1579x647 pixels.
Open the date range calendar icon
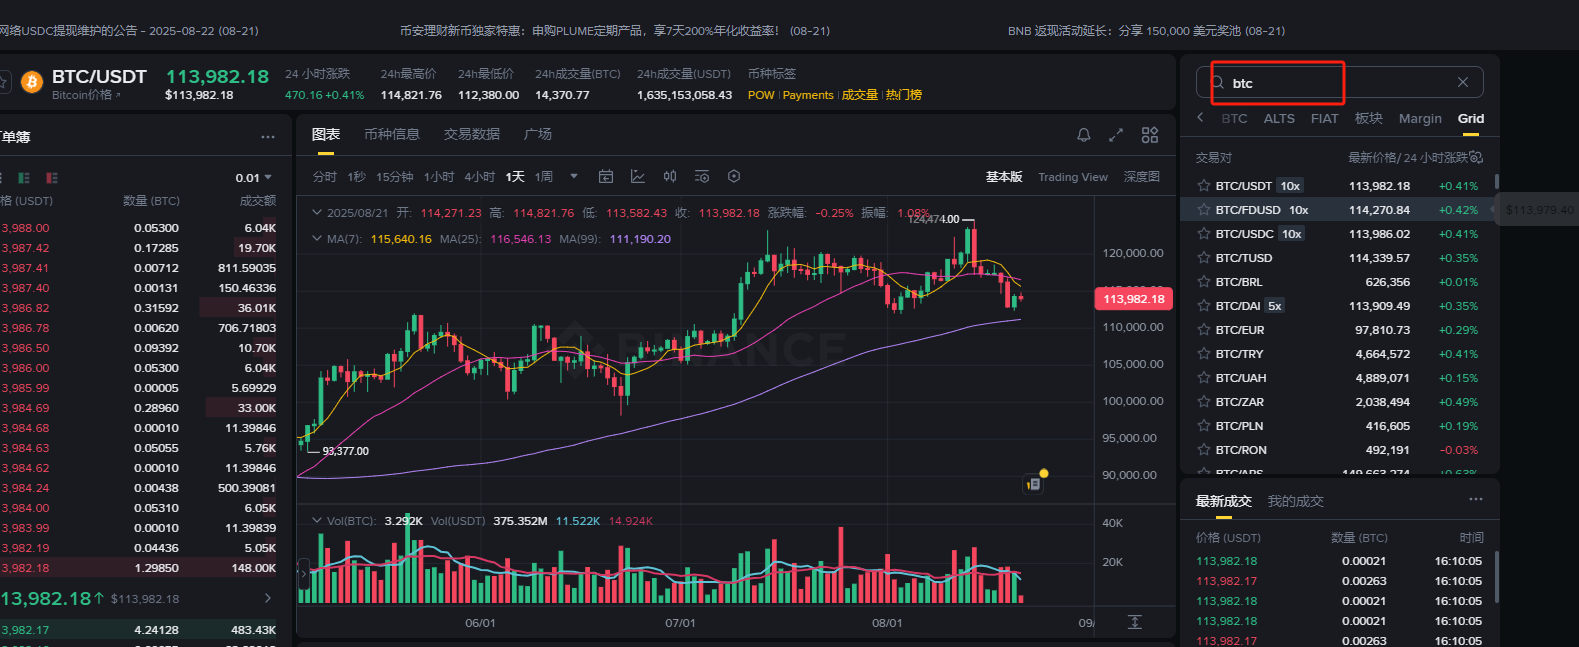[606, 176]
